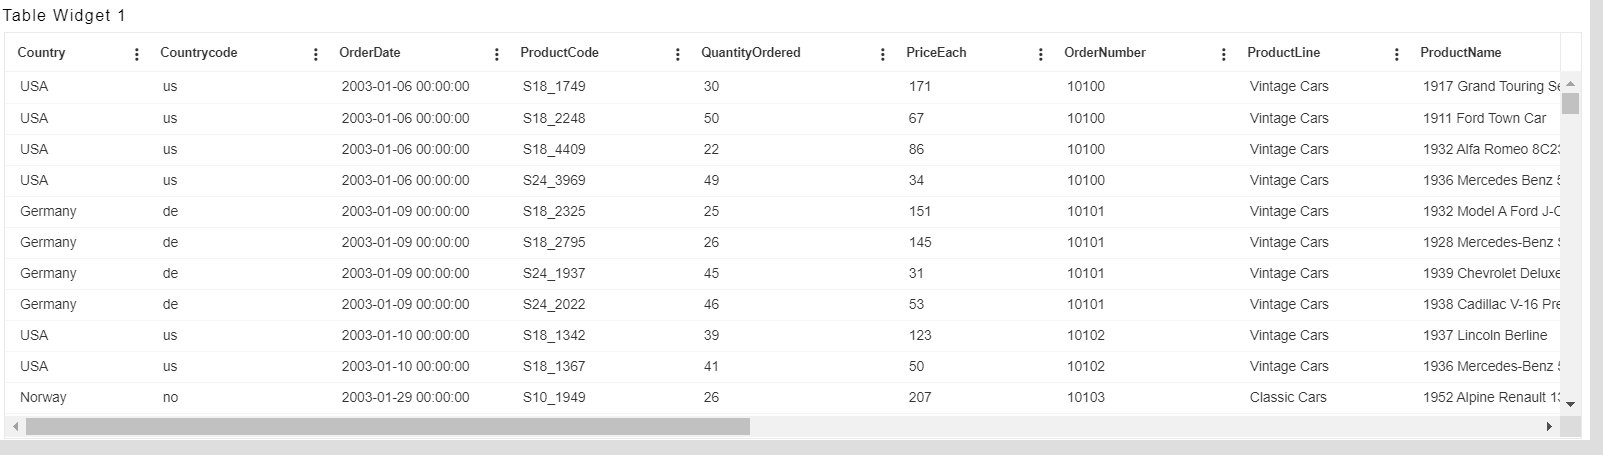Open the Country column options menu
Screen dimensions: 1603x455
(137, 54)
